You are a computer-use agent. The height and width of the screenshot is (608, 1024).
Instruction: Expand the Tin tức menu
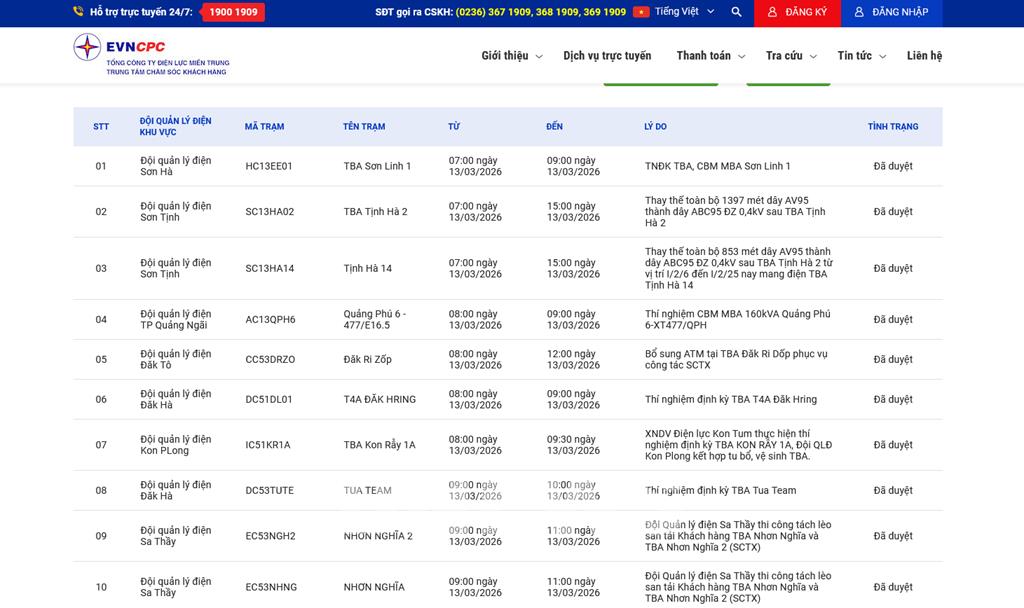click(x=861, y=56)
